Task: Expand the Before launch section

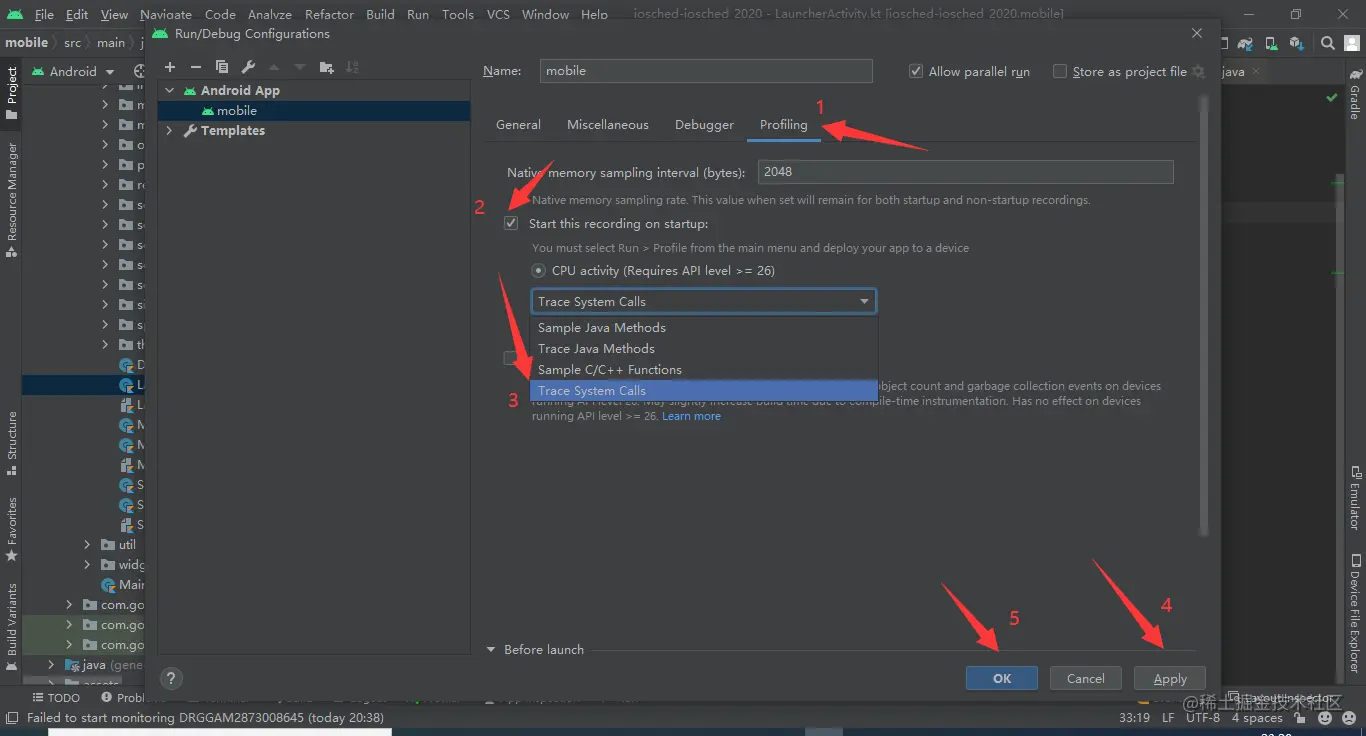Action: [491, 649]
